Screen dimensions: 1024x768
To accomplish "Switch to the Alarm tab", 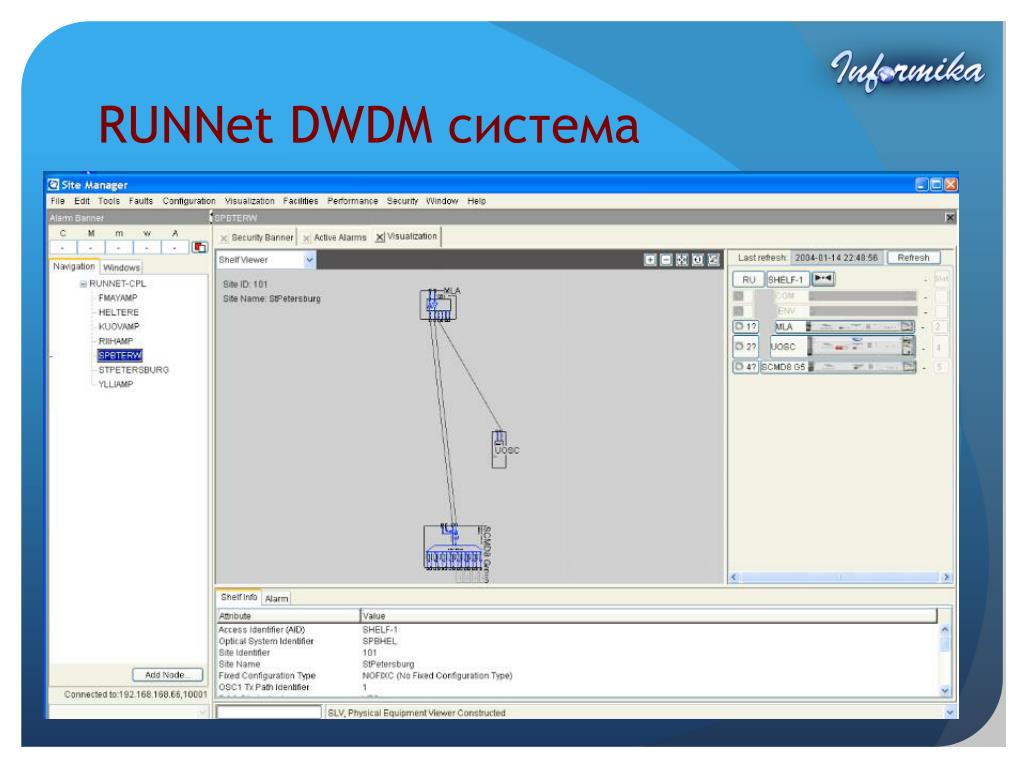I will click(276, 598).
